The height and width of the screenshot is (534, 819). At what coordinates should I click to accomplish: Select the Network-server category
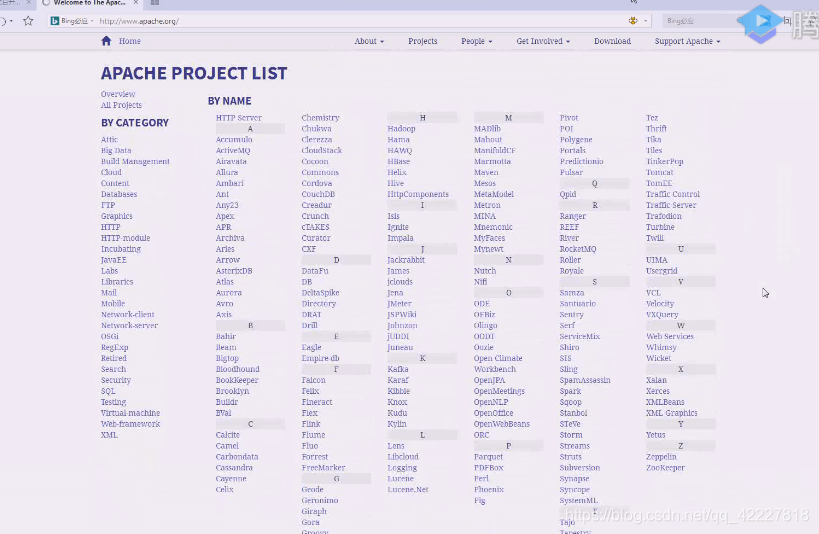[129, 325]
